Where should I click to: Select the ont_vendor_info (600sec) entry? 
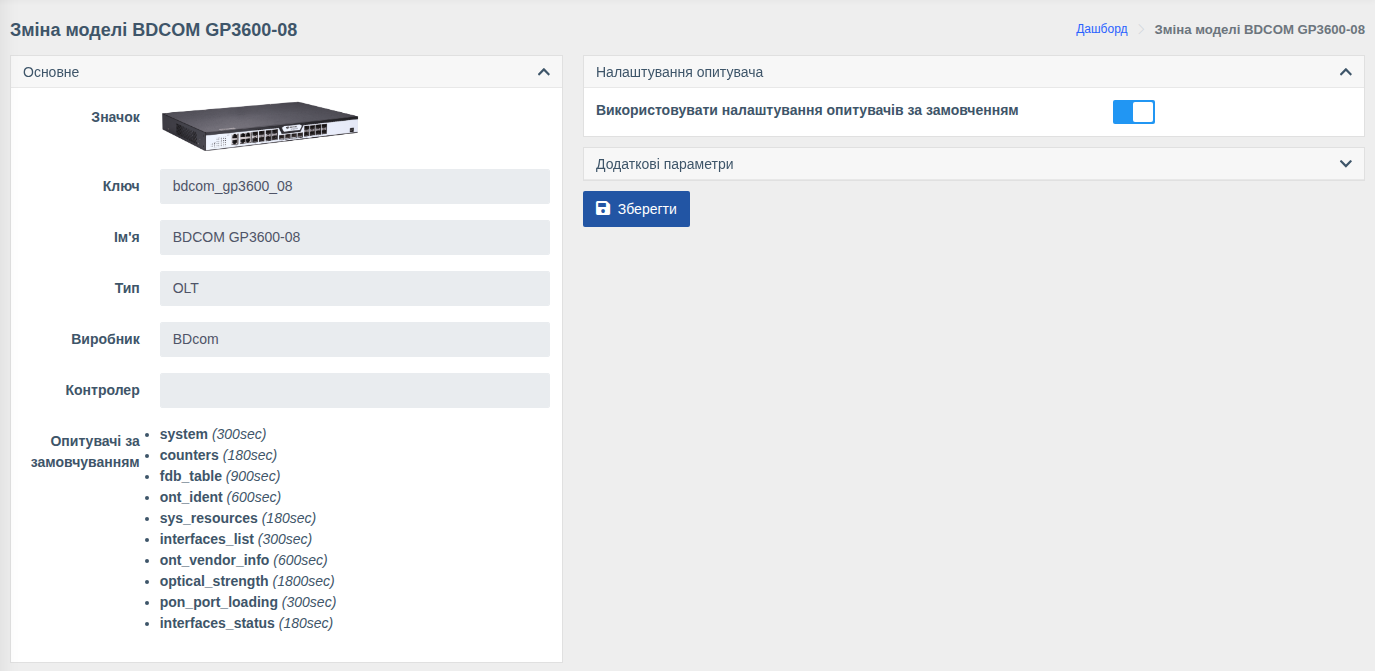click(x=244, y=560)
